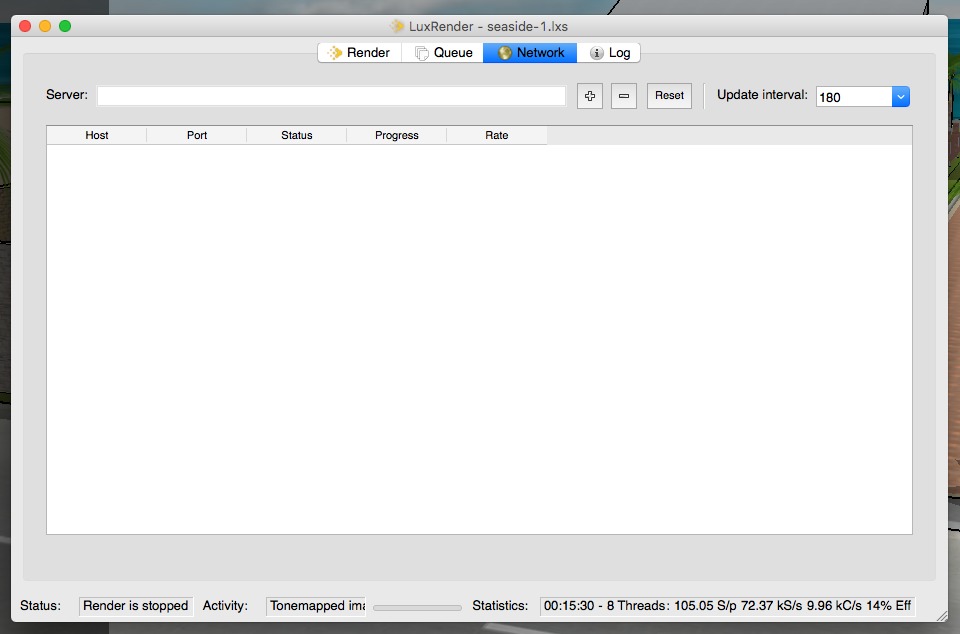Screen dimensions: 960x634
Task: Click the LuxRender title bar icon
Action: point(397,26)
